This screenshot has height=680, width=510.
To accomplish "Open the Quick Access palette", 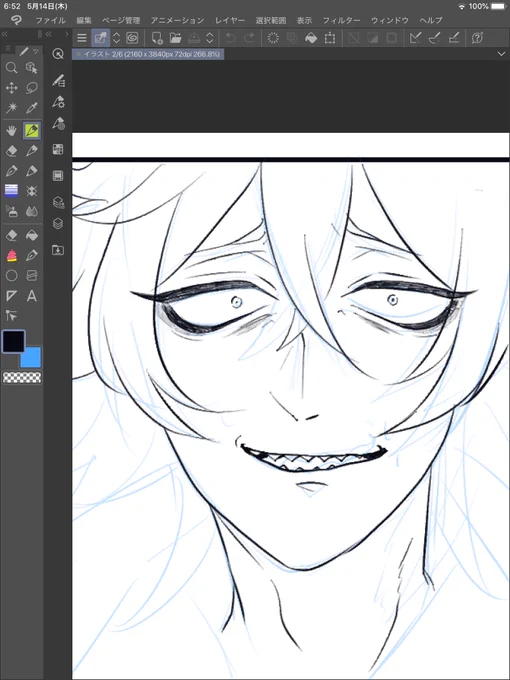I will pos(58,54).
